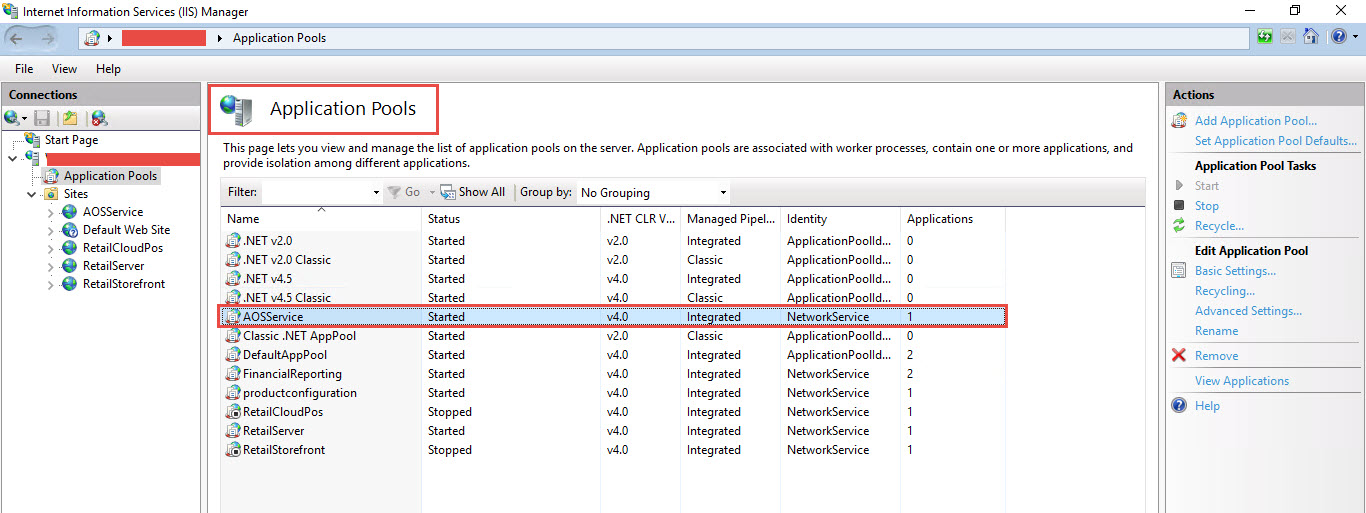Select the .NET v2.0 Classic pool name
Image resolution: width=1366 pixels, height=513 pixels.
click(x=287, y=260)
